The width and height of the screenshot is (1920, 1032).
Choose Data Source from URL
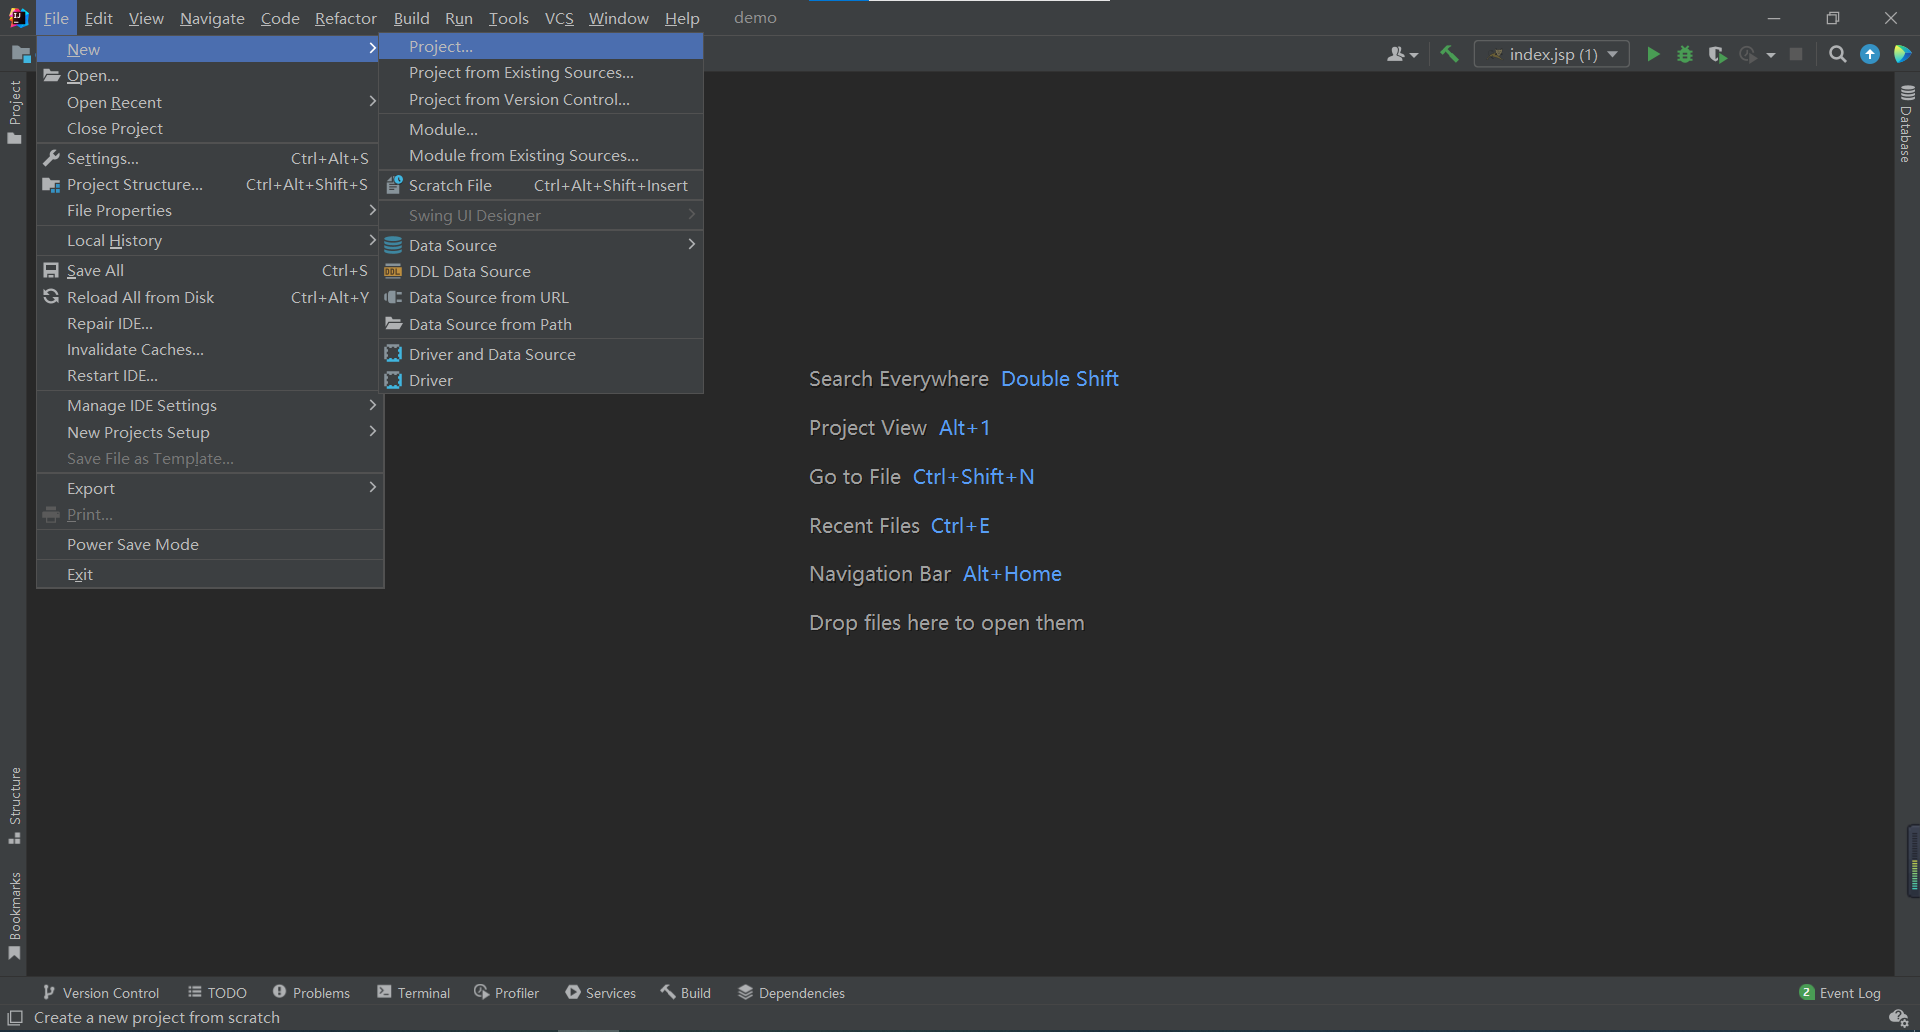pos(541,297)
